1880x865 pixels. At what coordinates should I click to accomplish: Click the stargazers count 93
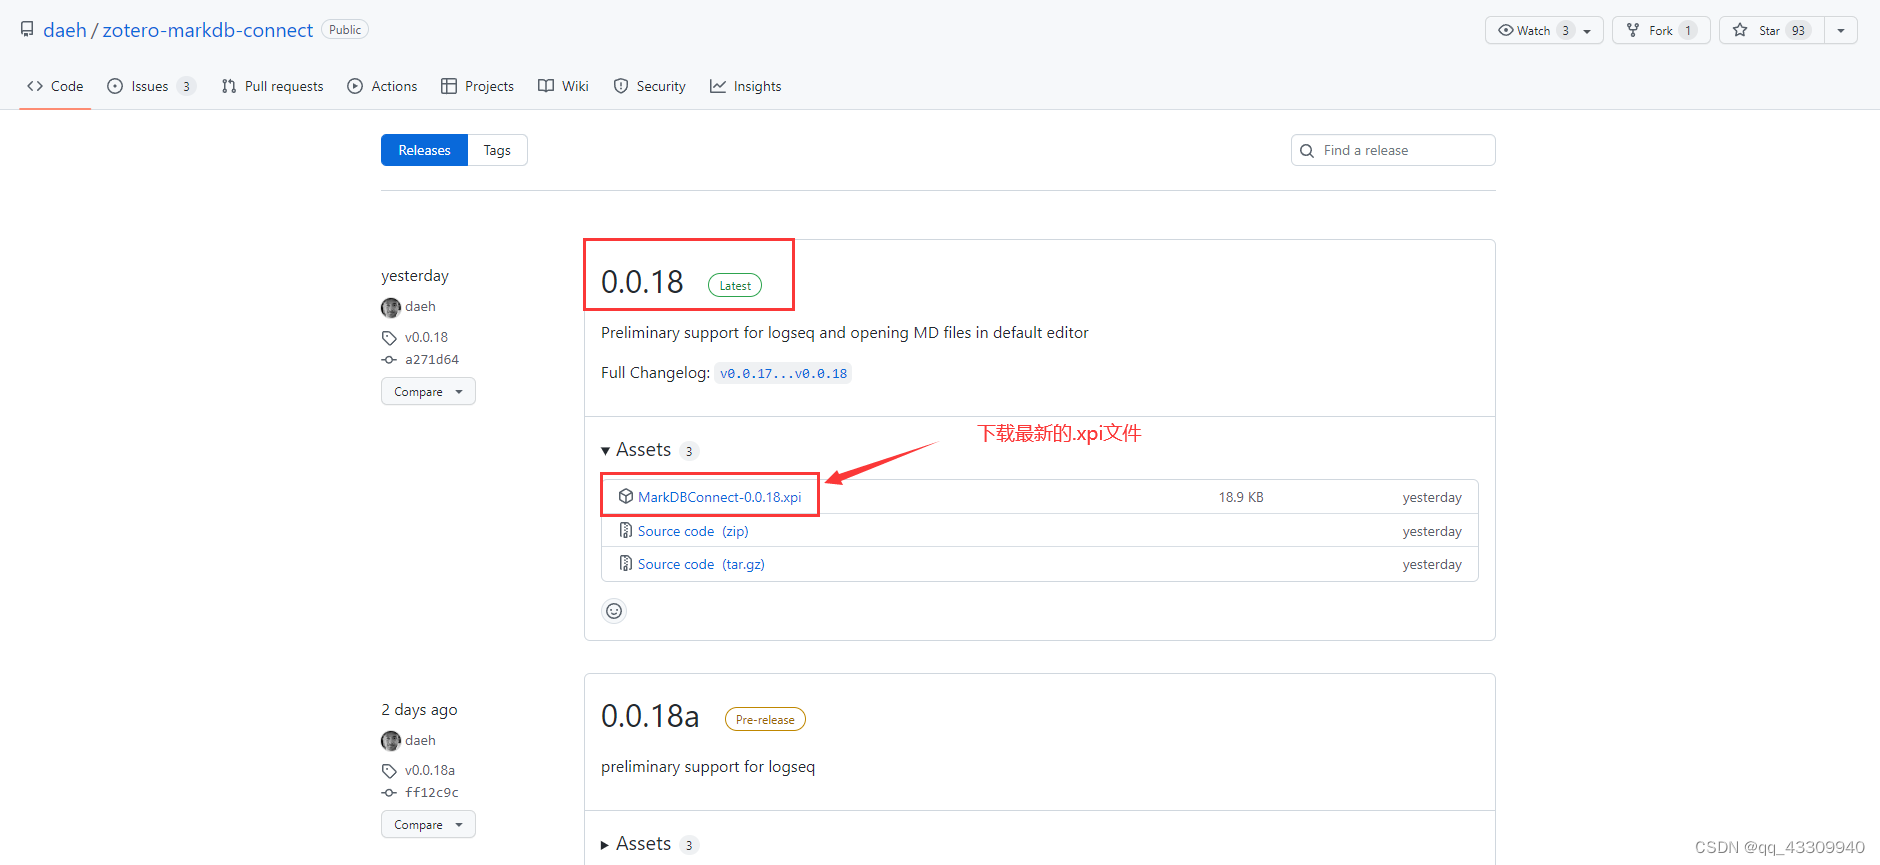(x=1798, y=30)
